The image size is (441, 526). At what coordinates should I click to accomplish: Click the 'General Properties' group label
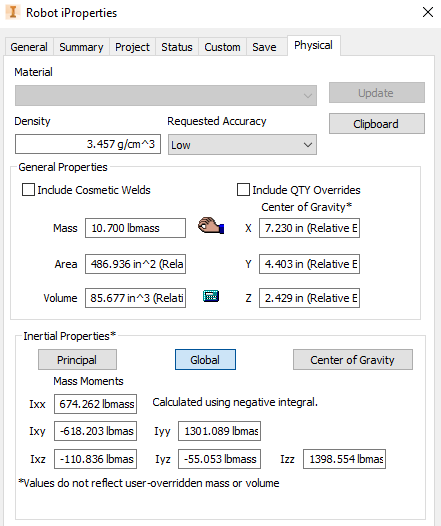click(63, 167)
